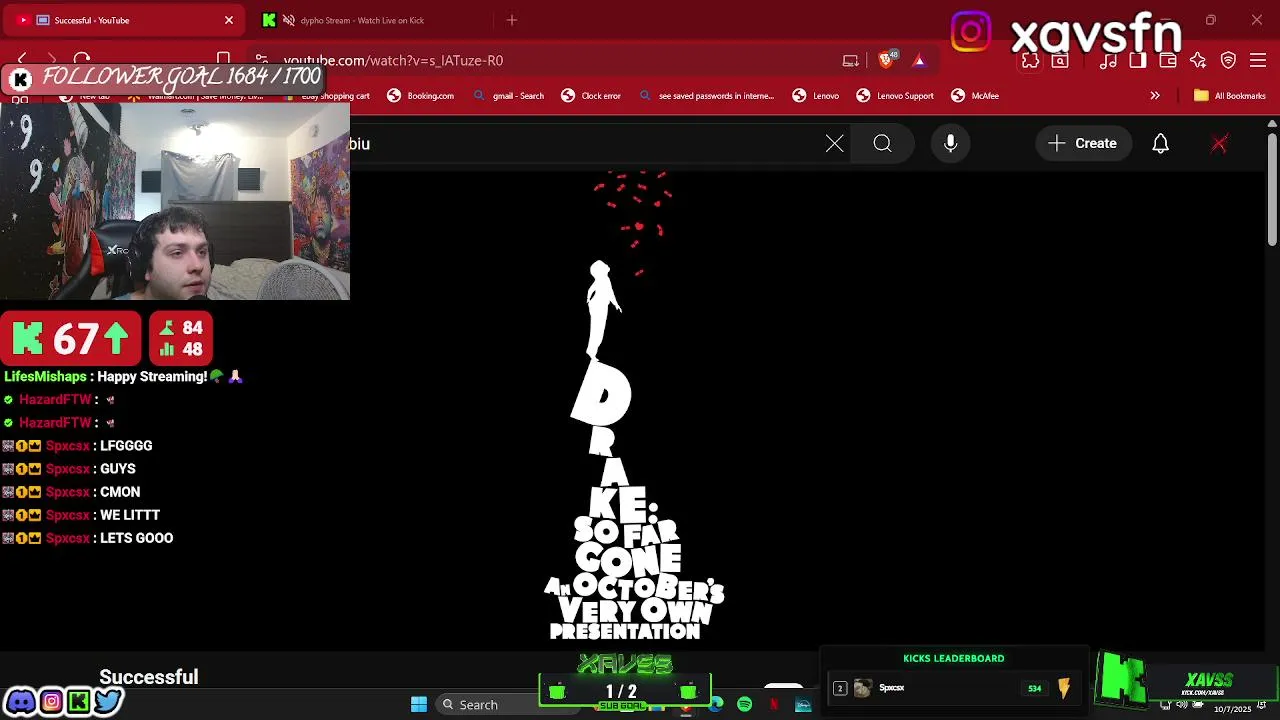
Task: Open Spotify from the taskbar
Action: [x=744, y=705]
